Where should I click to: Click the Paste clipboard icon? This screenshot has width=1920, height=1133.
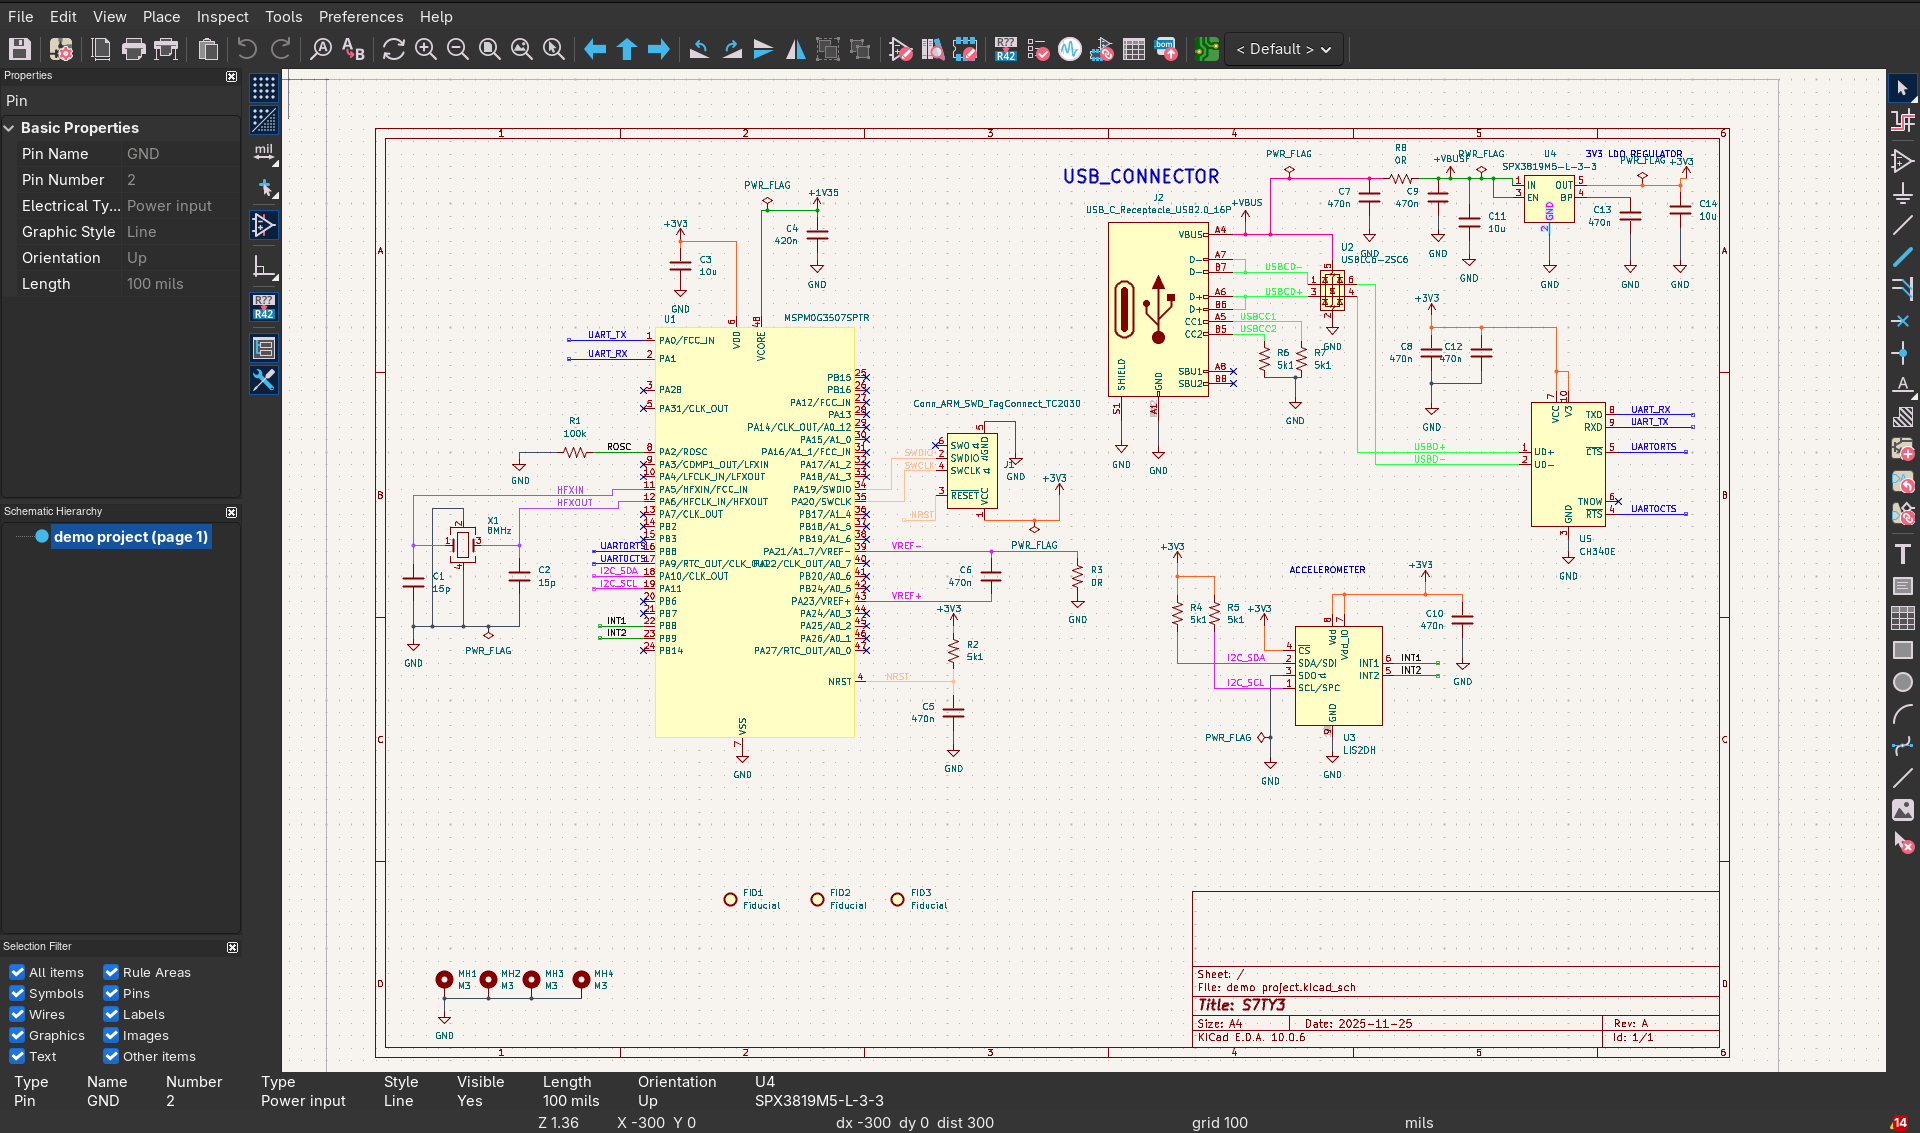[208, 49]
